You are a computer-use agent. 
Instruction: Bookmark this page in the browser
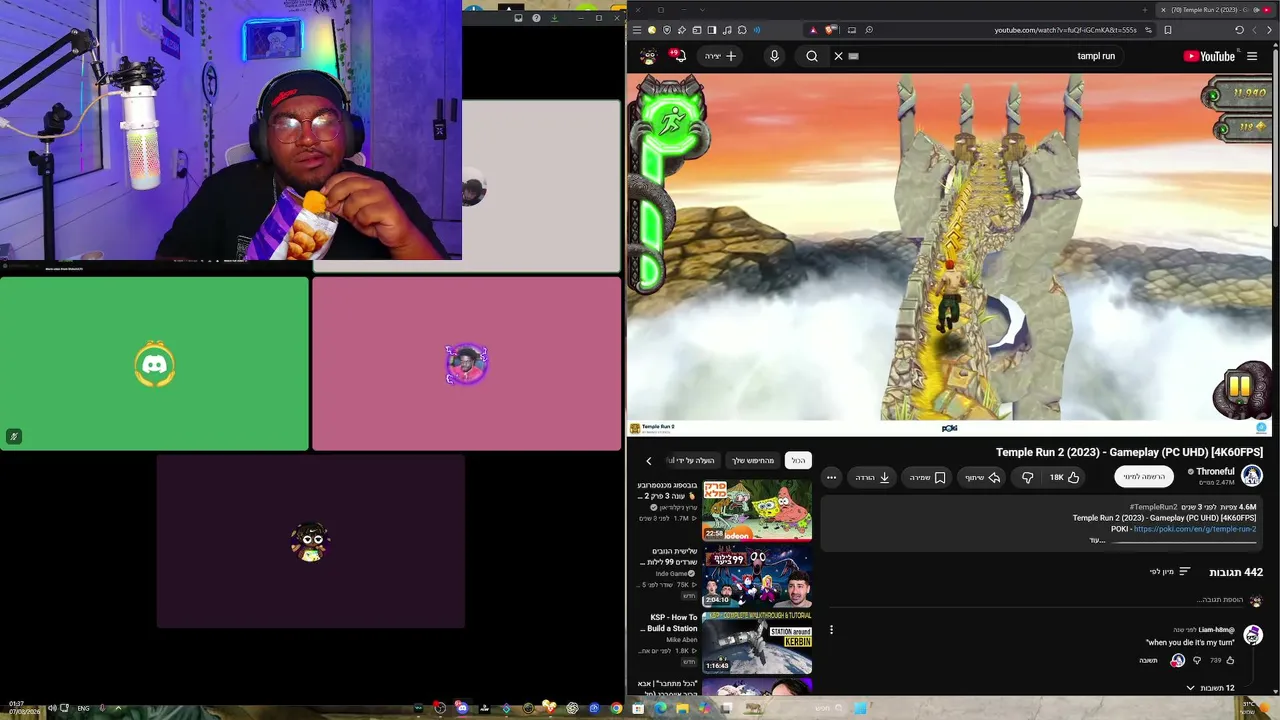[x=1167, y=30]
